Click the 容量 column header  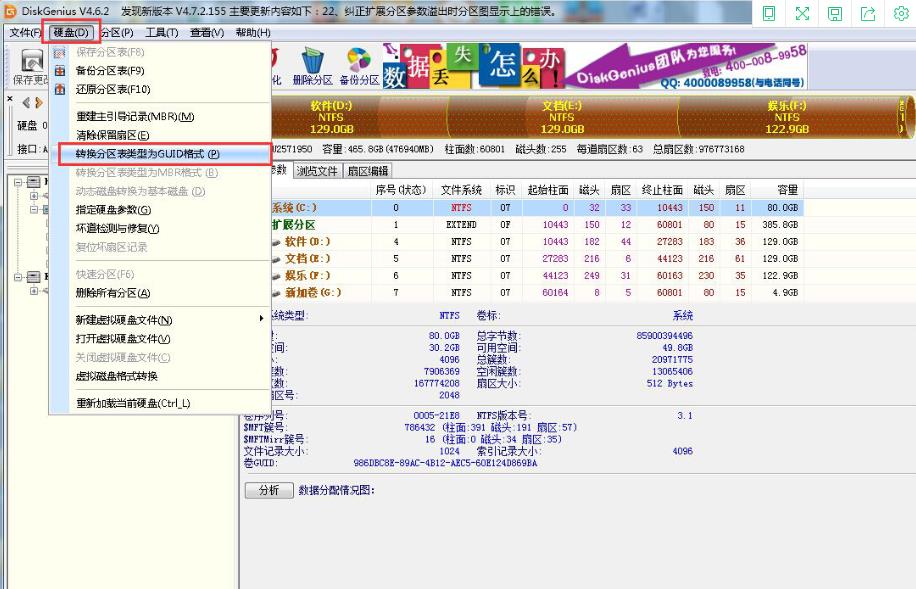[x=777, y=190]
